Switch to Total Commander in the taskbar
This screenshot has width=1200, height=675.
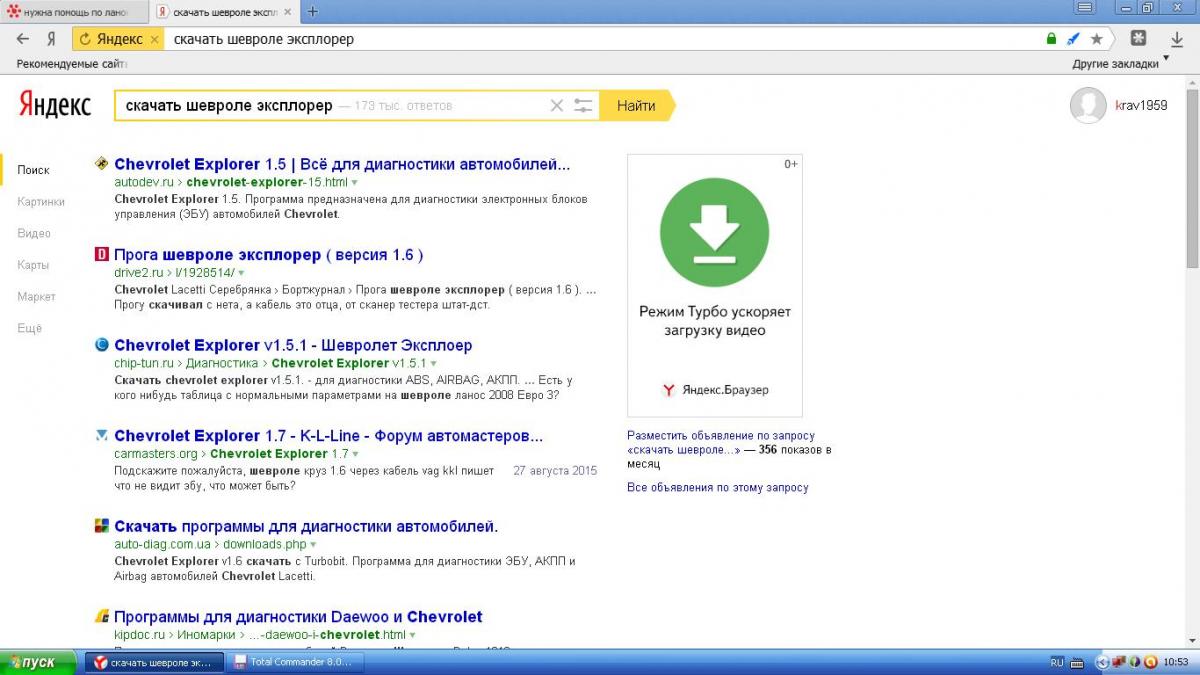pos(295,662)
